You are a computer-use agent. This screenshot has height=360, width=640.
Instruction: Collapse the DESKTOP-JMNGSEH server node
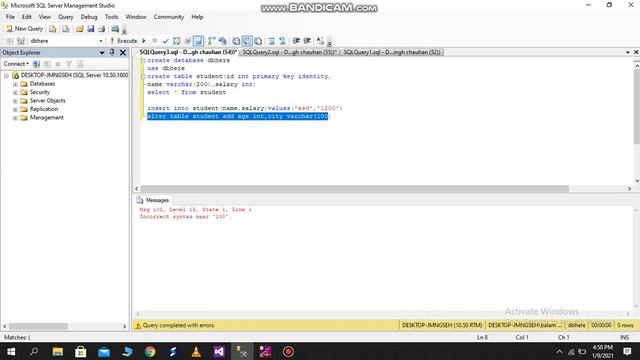point(6,76)
